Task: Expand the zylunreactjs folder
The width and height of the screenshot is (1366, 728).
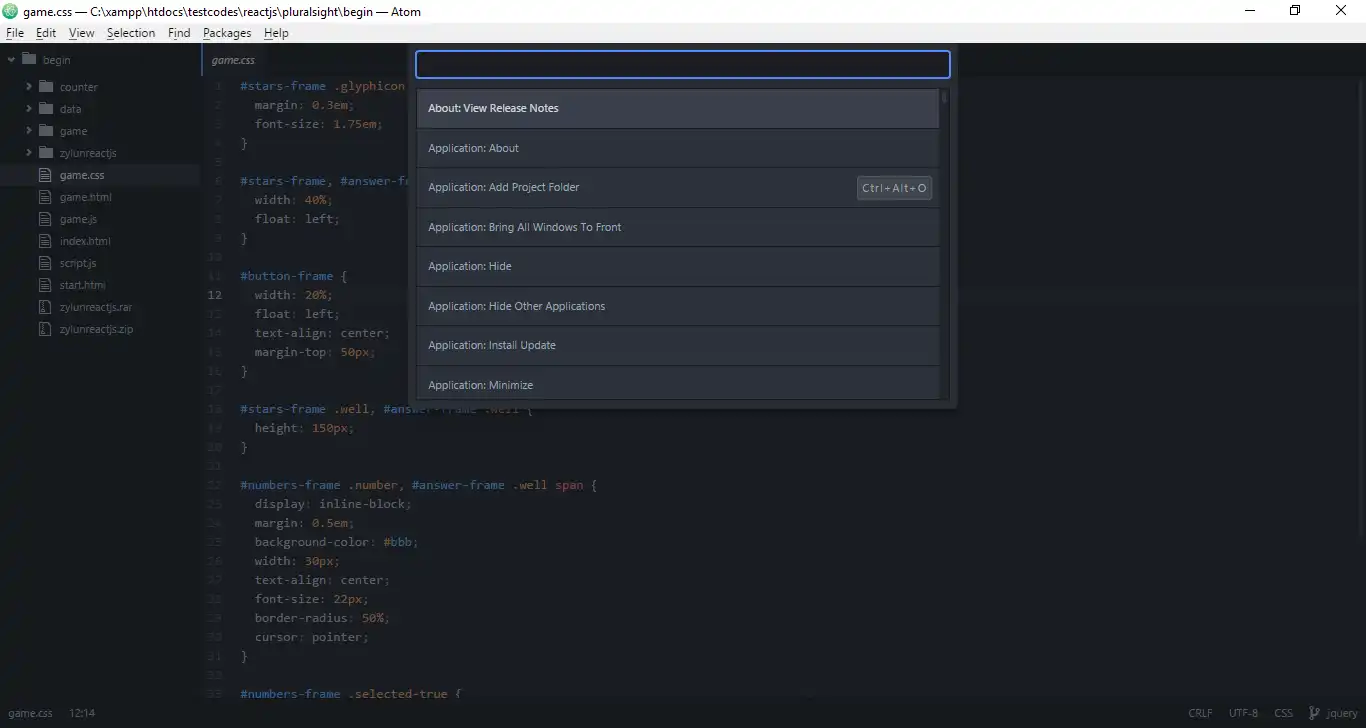Action: (28, 152)
